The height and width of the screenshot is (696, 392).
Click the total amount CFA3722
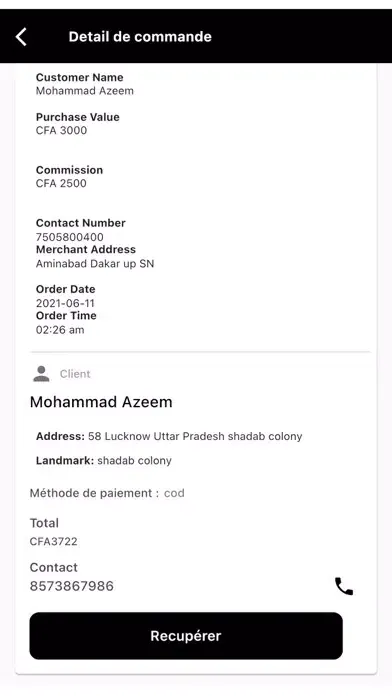(x=53, y=542)
